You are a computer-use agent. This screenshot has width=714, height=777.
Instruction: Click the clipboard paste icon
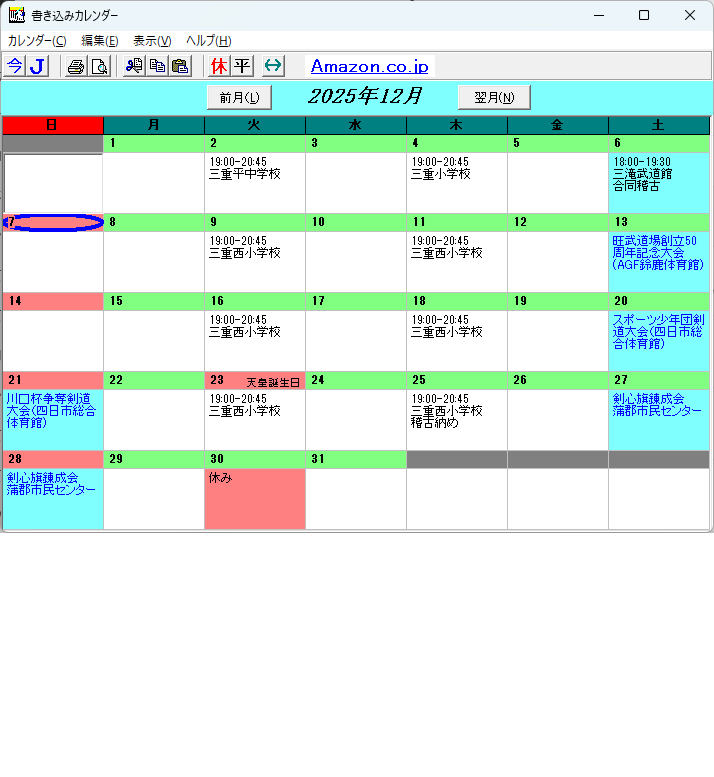(x=180, y=66)
